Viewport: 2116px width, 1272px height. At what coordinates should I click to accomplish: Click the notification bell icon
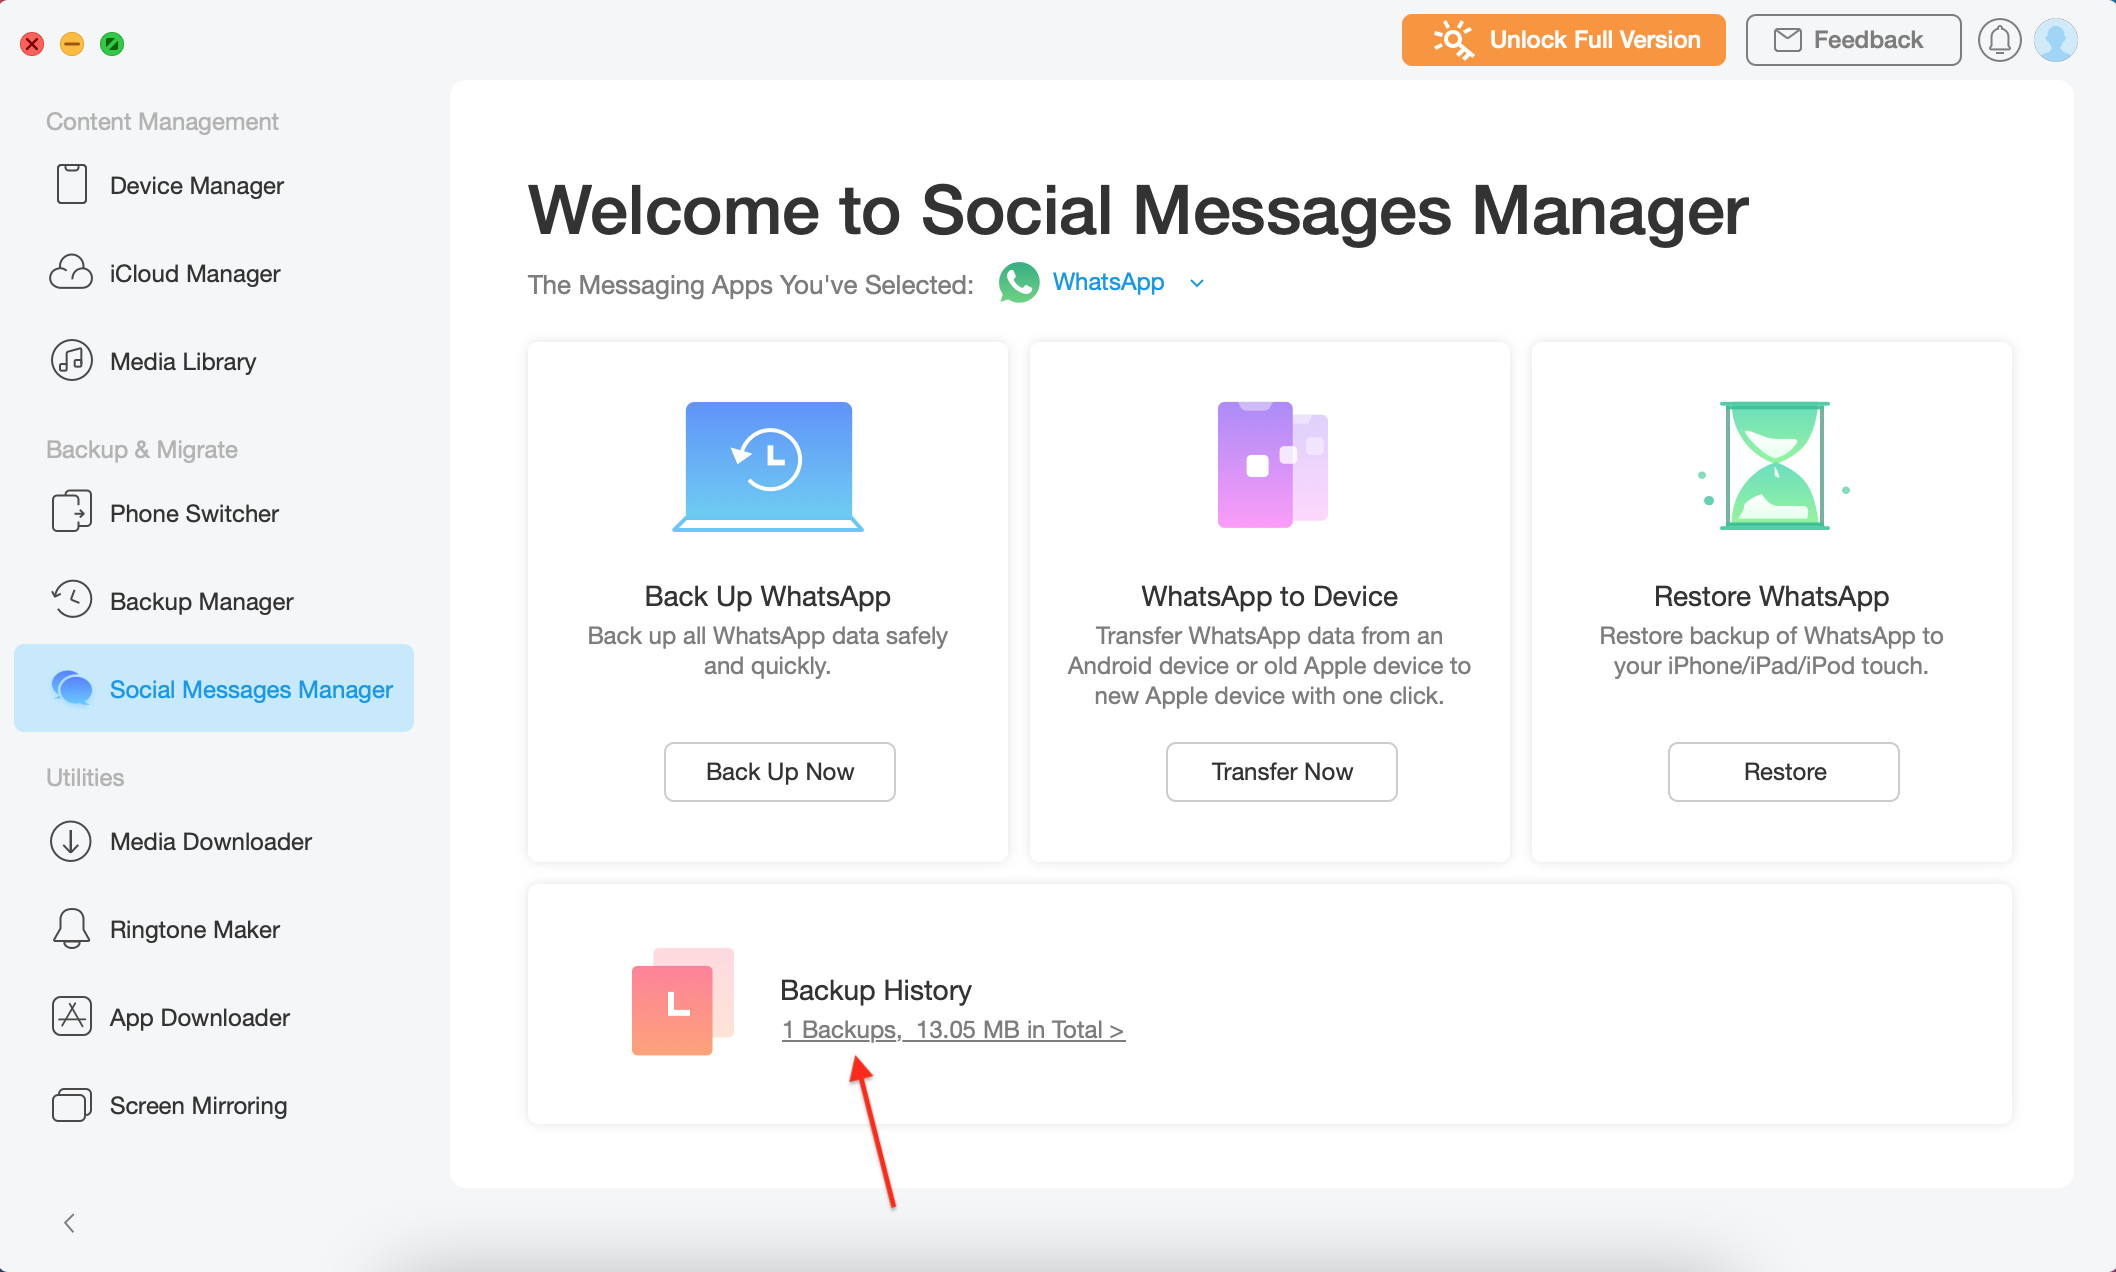point(1999,40)
